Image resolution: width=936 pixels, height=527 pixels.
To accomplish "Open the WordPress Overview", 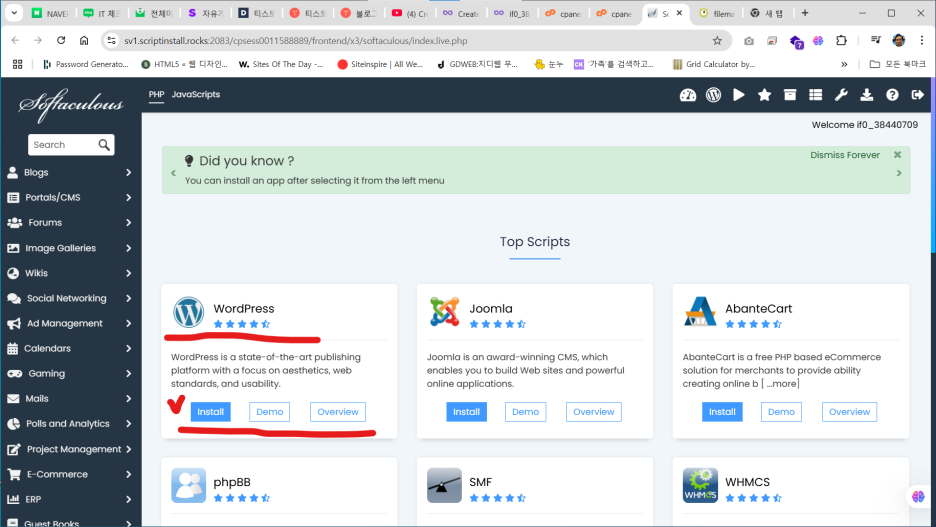I will [x=338, y=412].
